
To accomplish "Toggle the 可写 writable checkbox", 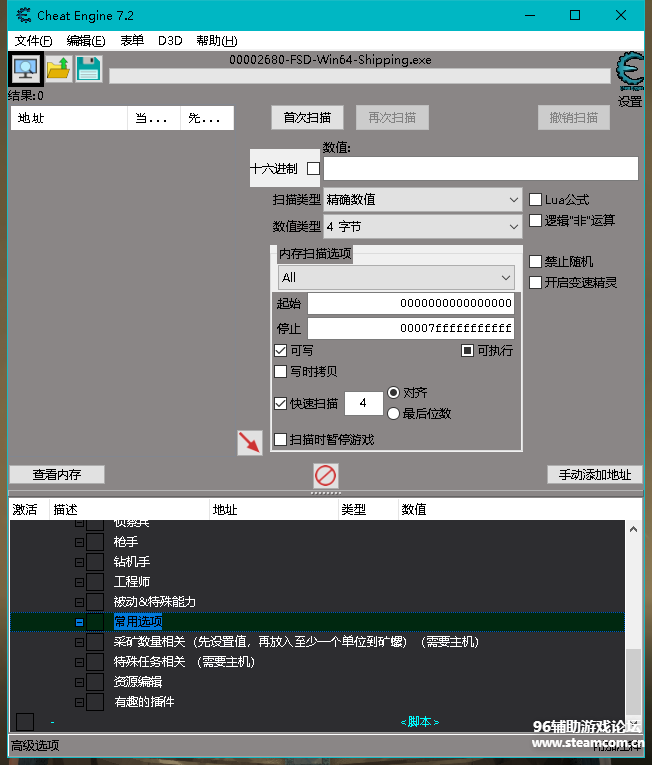I will click(281, 350).
